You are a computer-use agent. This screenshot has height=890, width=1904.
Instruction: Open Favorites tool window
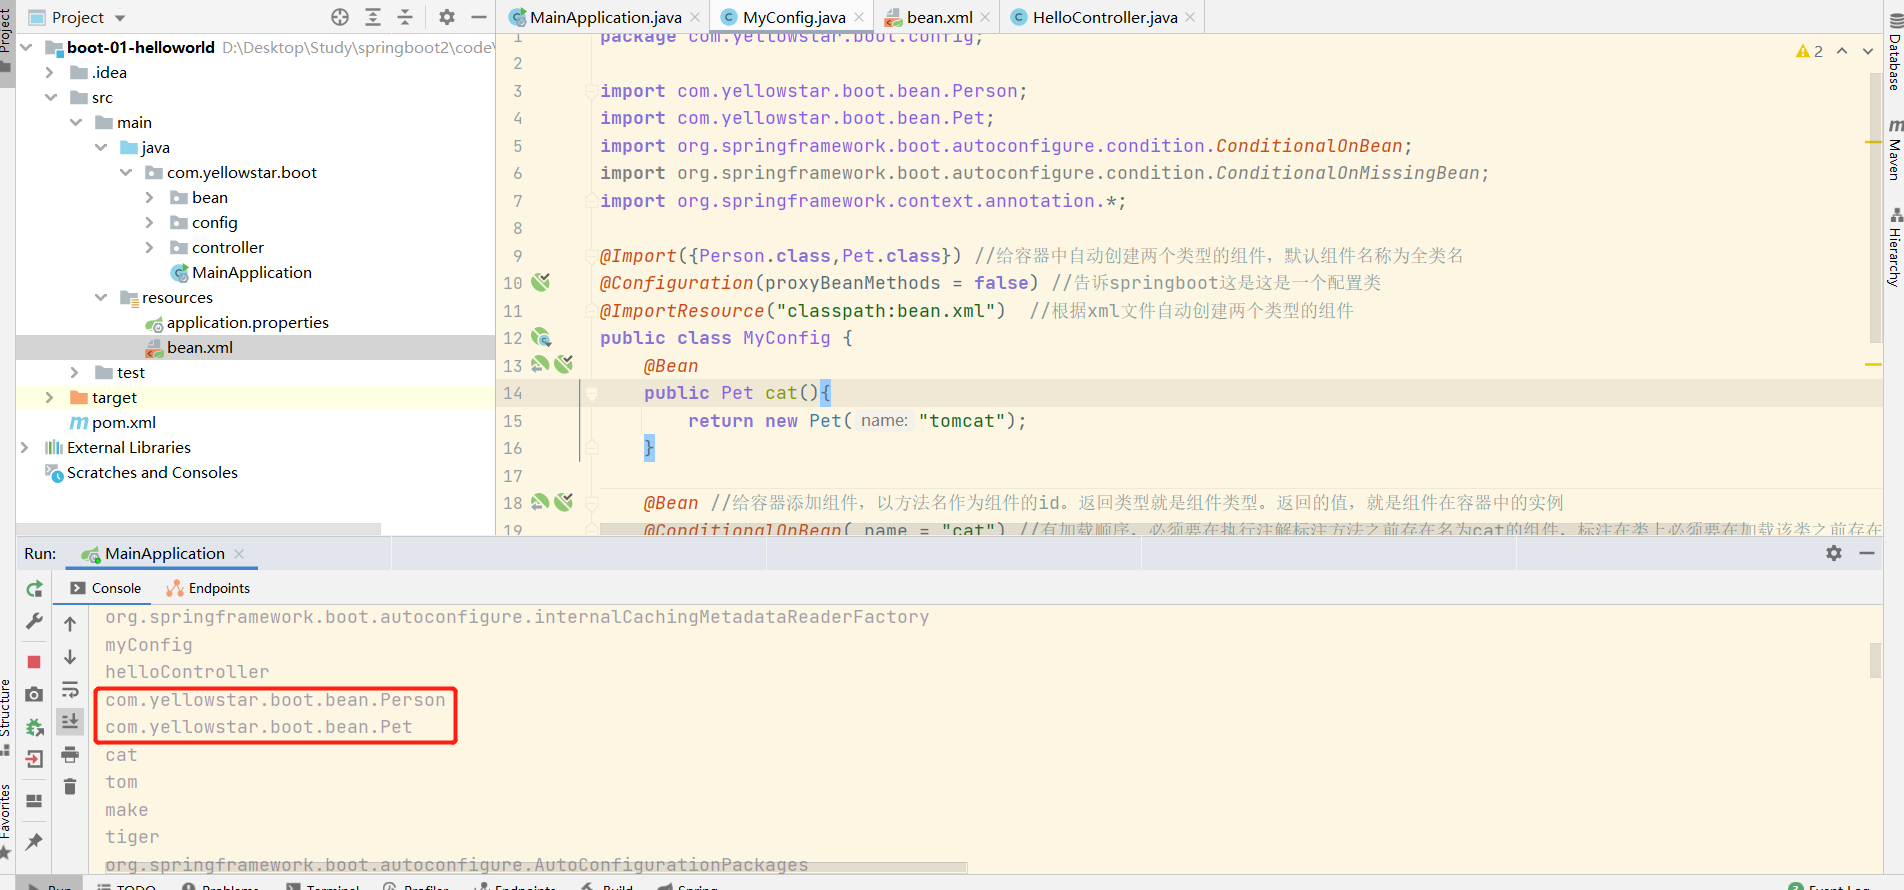[x=7, y=820]
